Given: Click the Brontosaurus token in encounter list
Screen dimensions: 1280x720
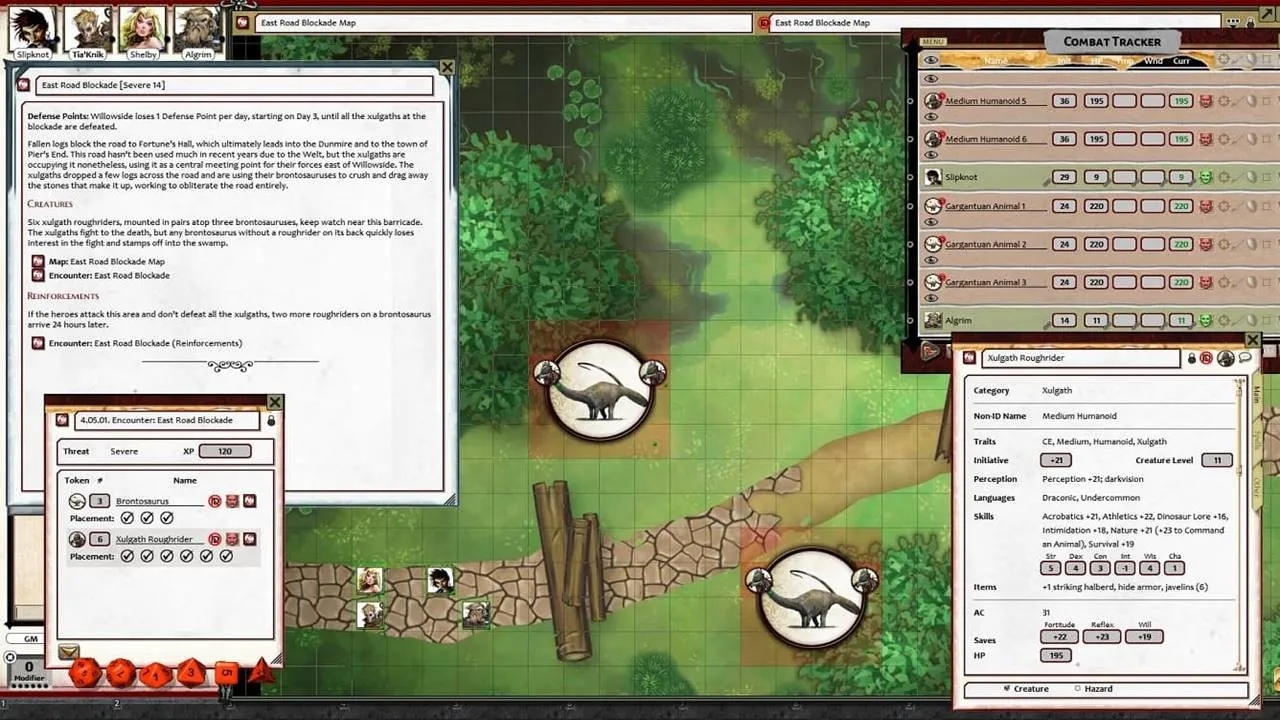Looking at the screenshot, I should [x=77, y=501].
